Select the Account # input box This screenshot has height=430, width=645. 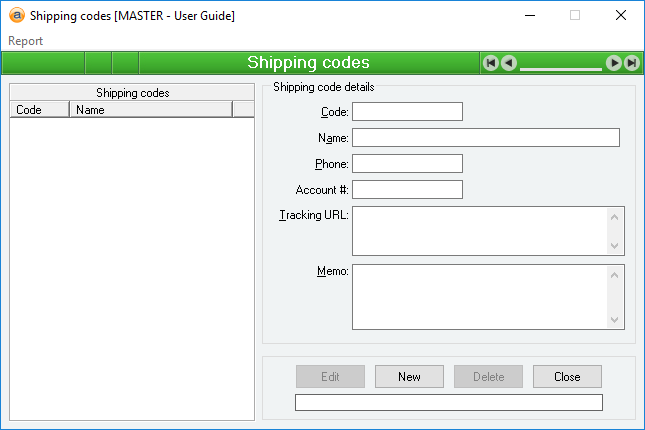coord(407,189)
